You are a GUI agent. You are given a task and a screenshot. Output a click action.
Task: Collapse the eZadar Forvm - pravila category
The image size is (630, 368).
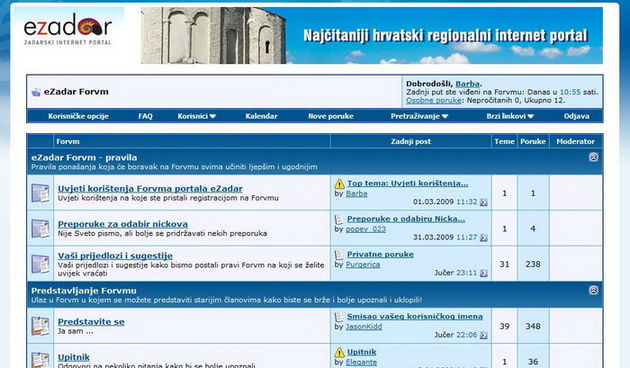pyautogui.click(x=593, y=157)
